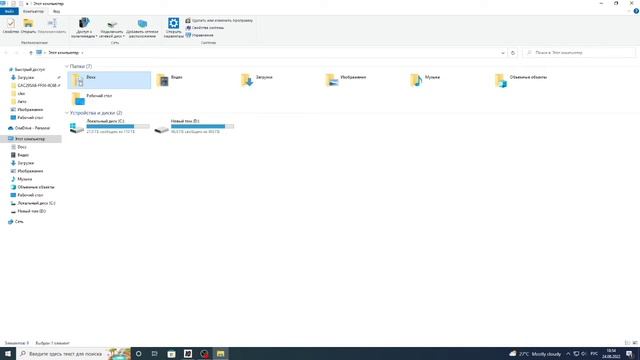This screenshot has width=640, height=360.
Task: Click the blue Help question-mark icon
Action: coord(636,11)
